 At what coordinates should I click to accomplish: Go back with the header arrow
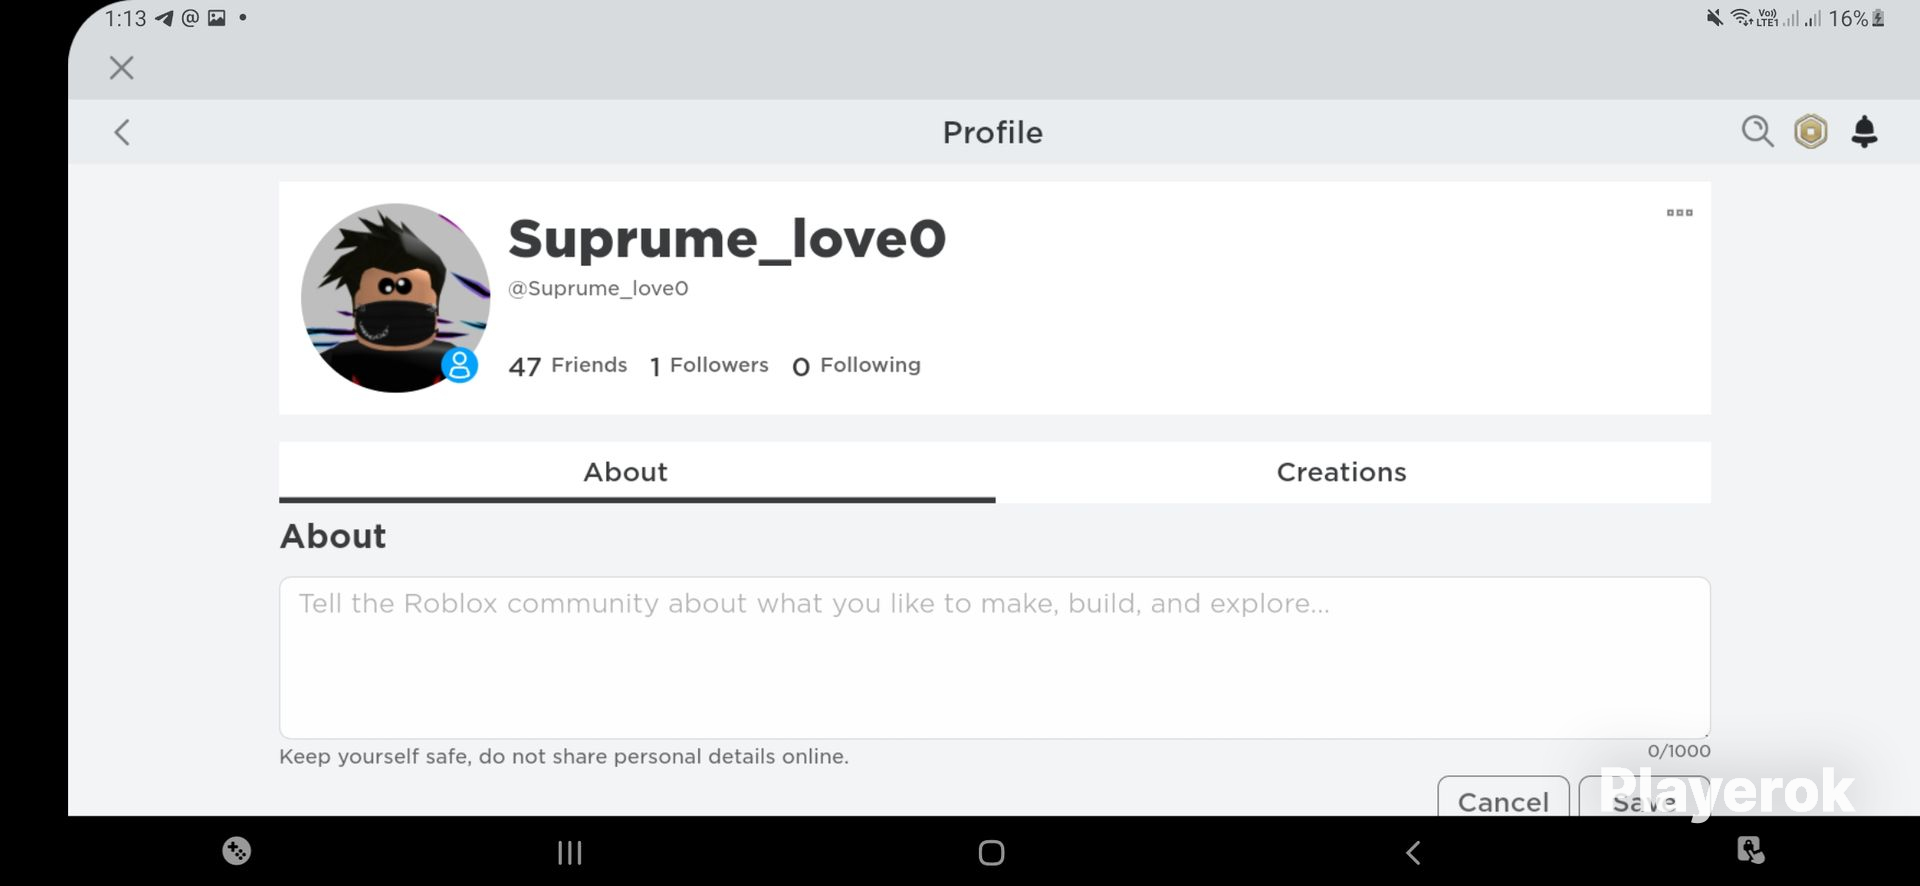tap(122, 132)
